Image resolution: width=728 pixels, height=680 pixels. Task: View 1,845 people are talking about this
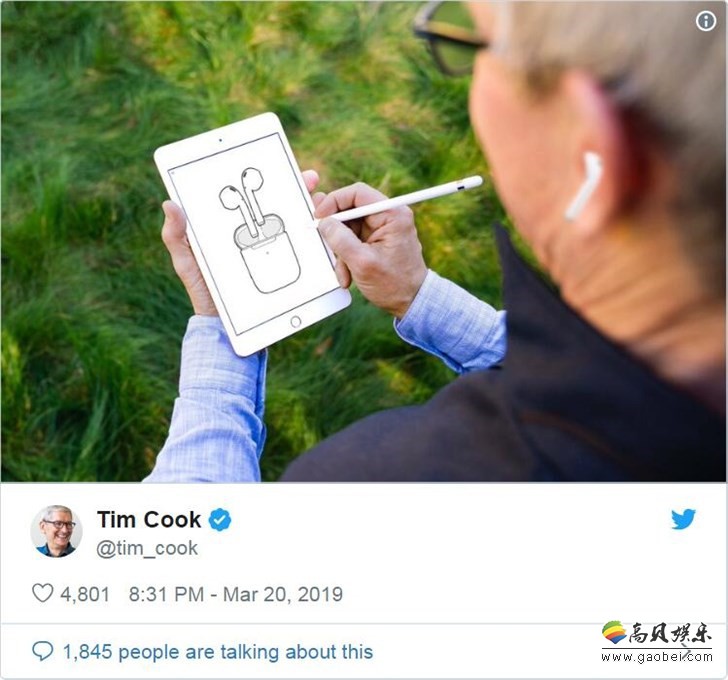[218, 652]
